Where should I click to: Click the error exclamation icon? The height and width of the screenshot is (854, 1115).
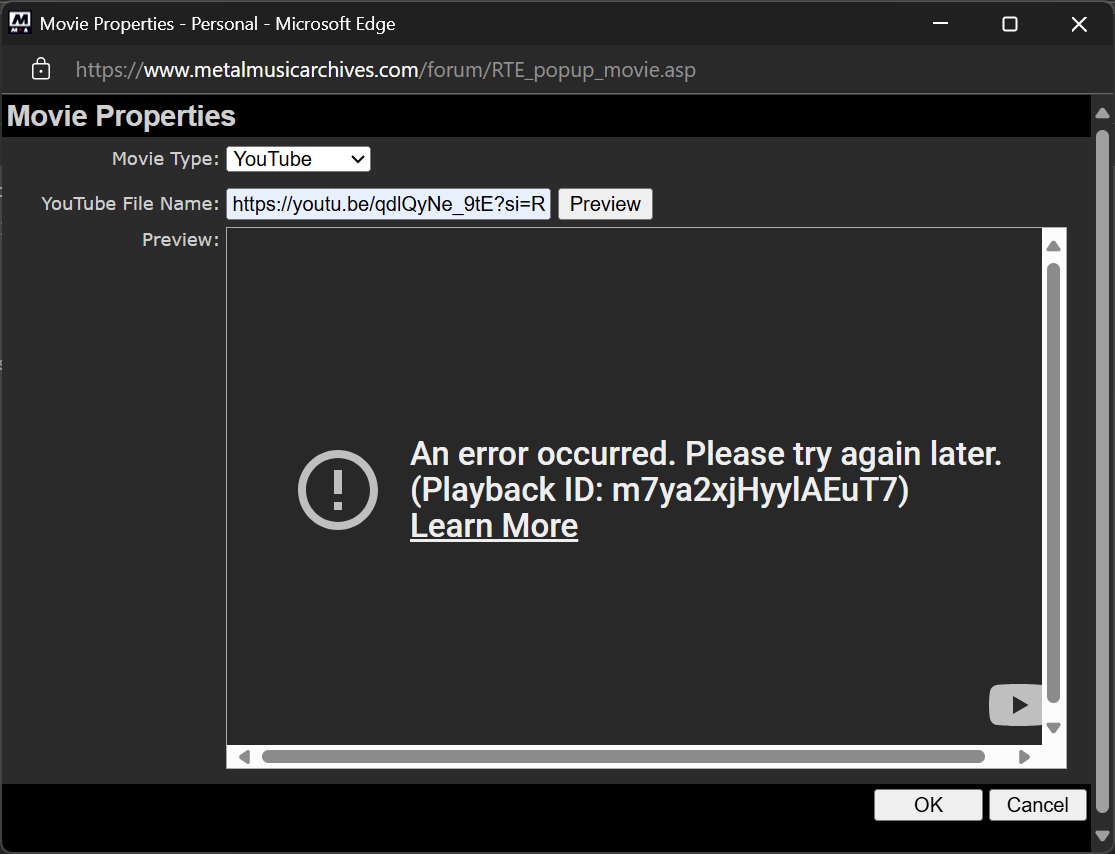[x=338, y=490]
